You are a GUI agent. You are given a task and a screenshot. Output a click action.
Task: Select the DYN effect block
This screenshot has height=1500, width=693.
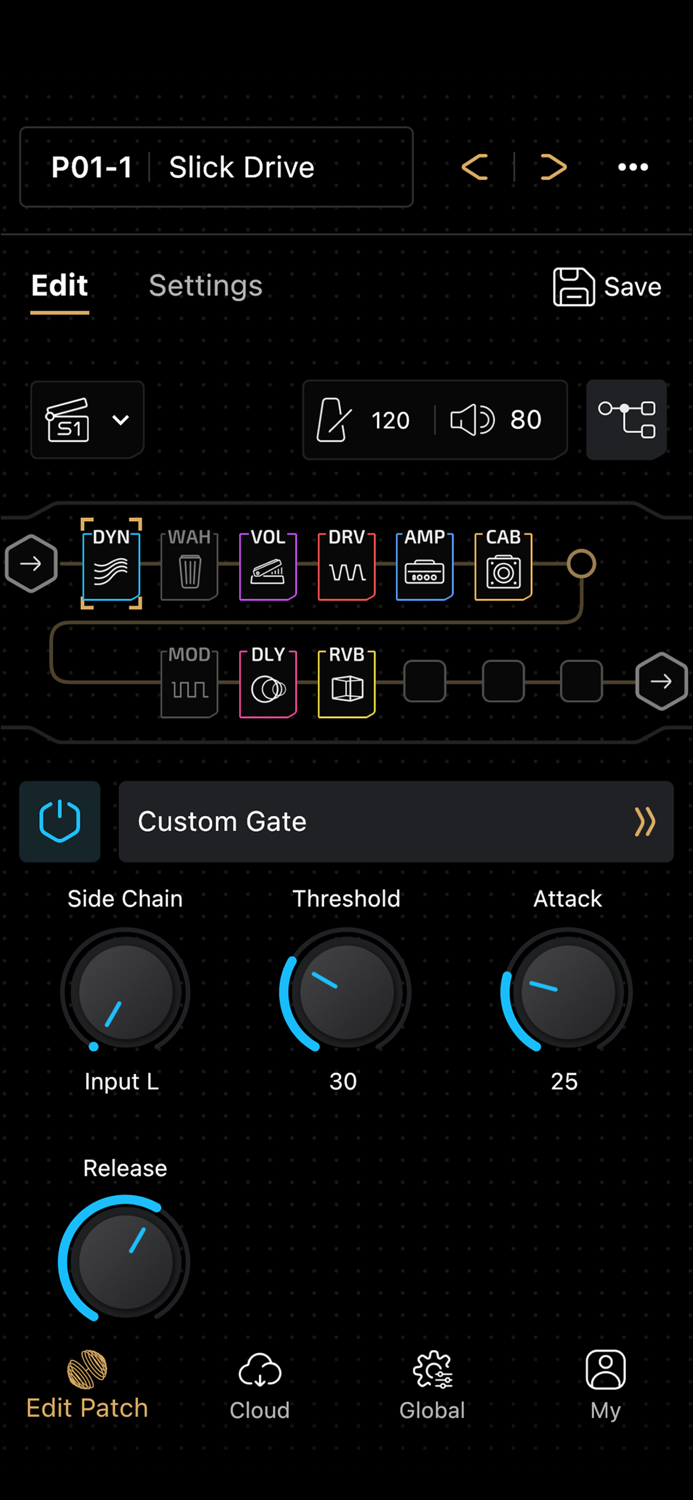(111, 564)
